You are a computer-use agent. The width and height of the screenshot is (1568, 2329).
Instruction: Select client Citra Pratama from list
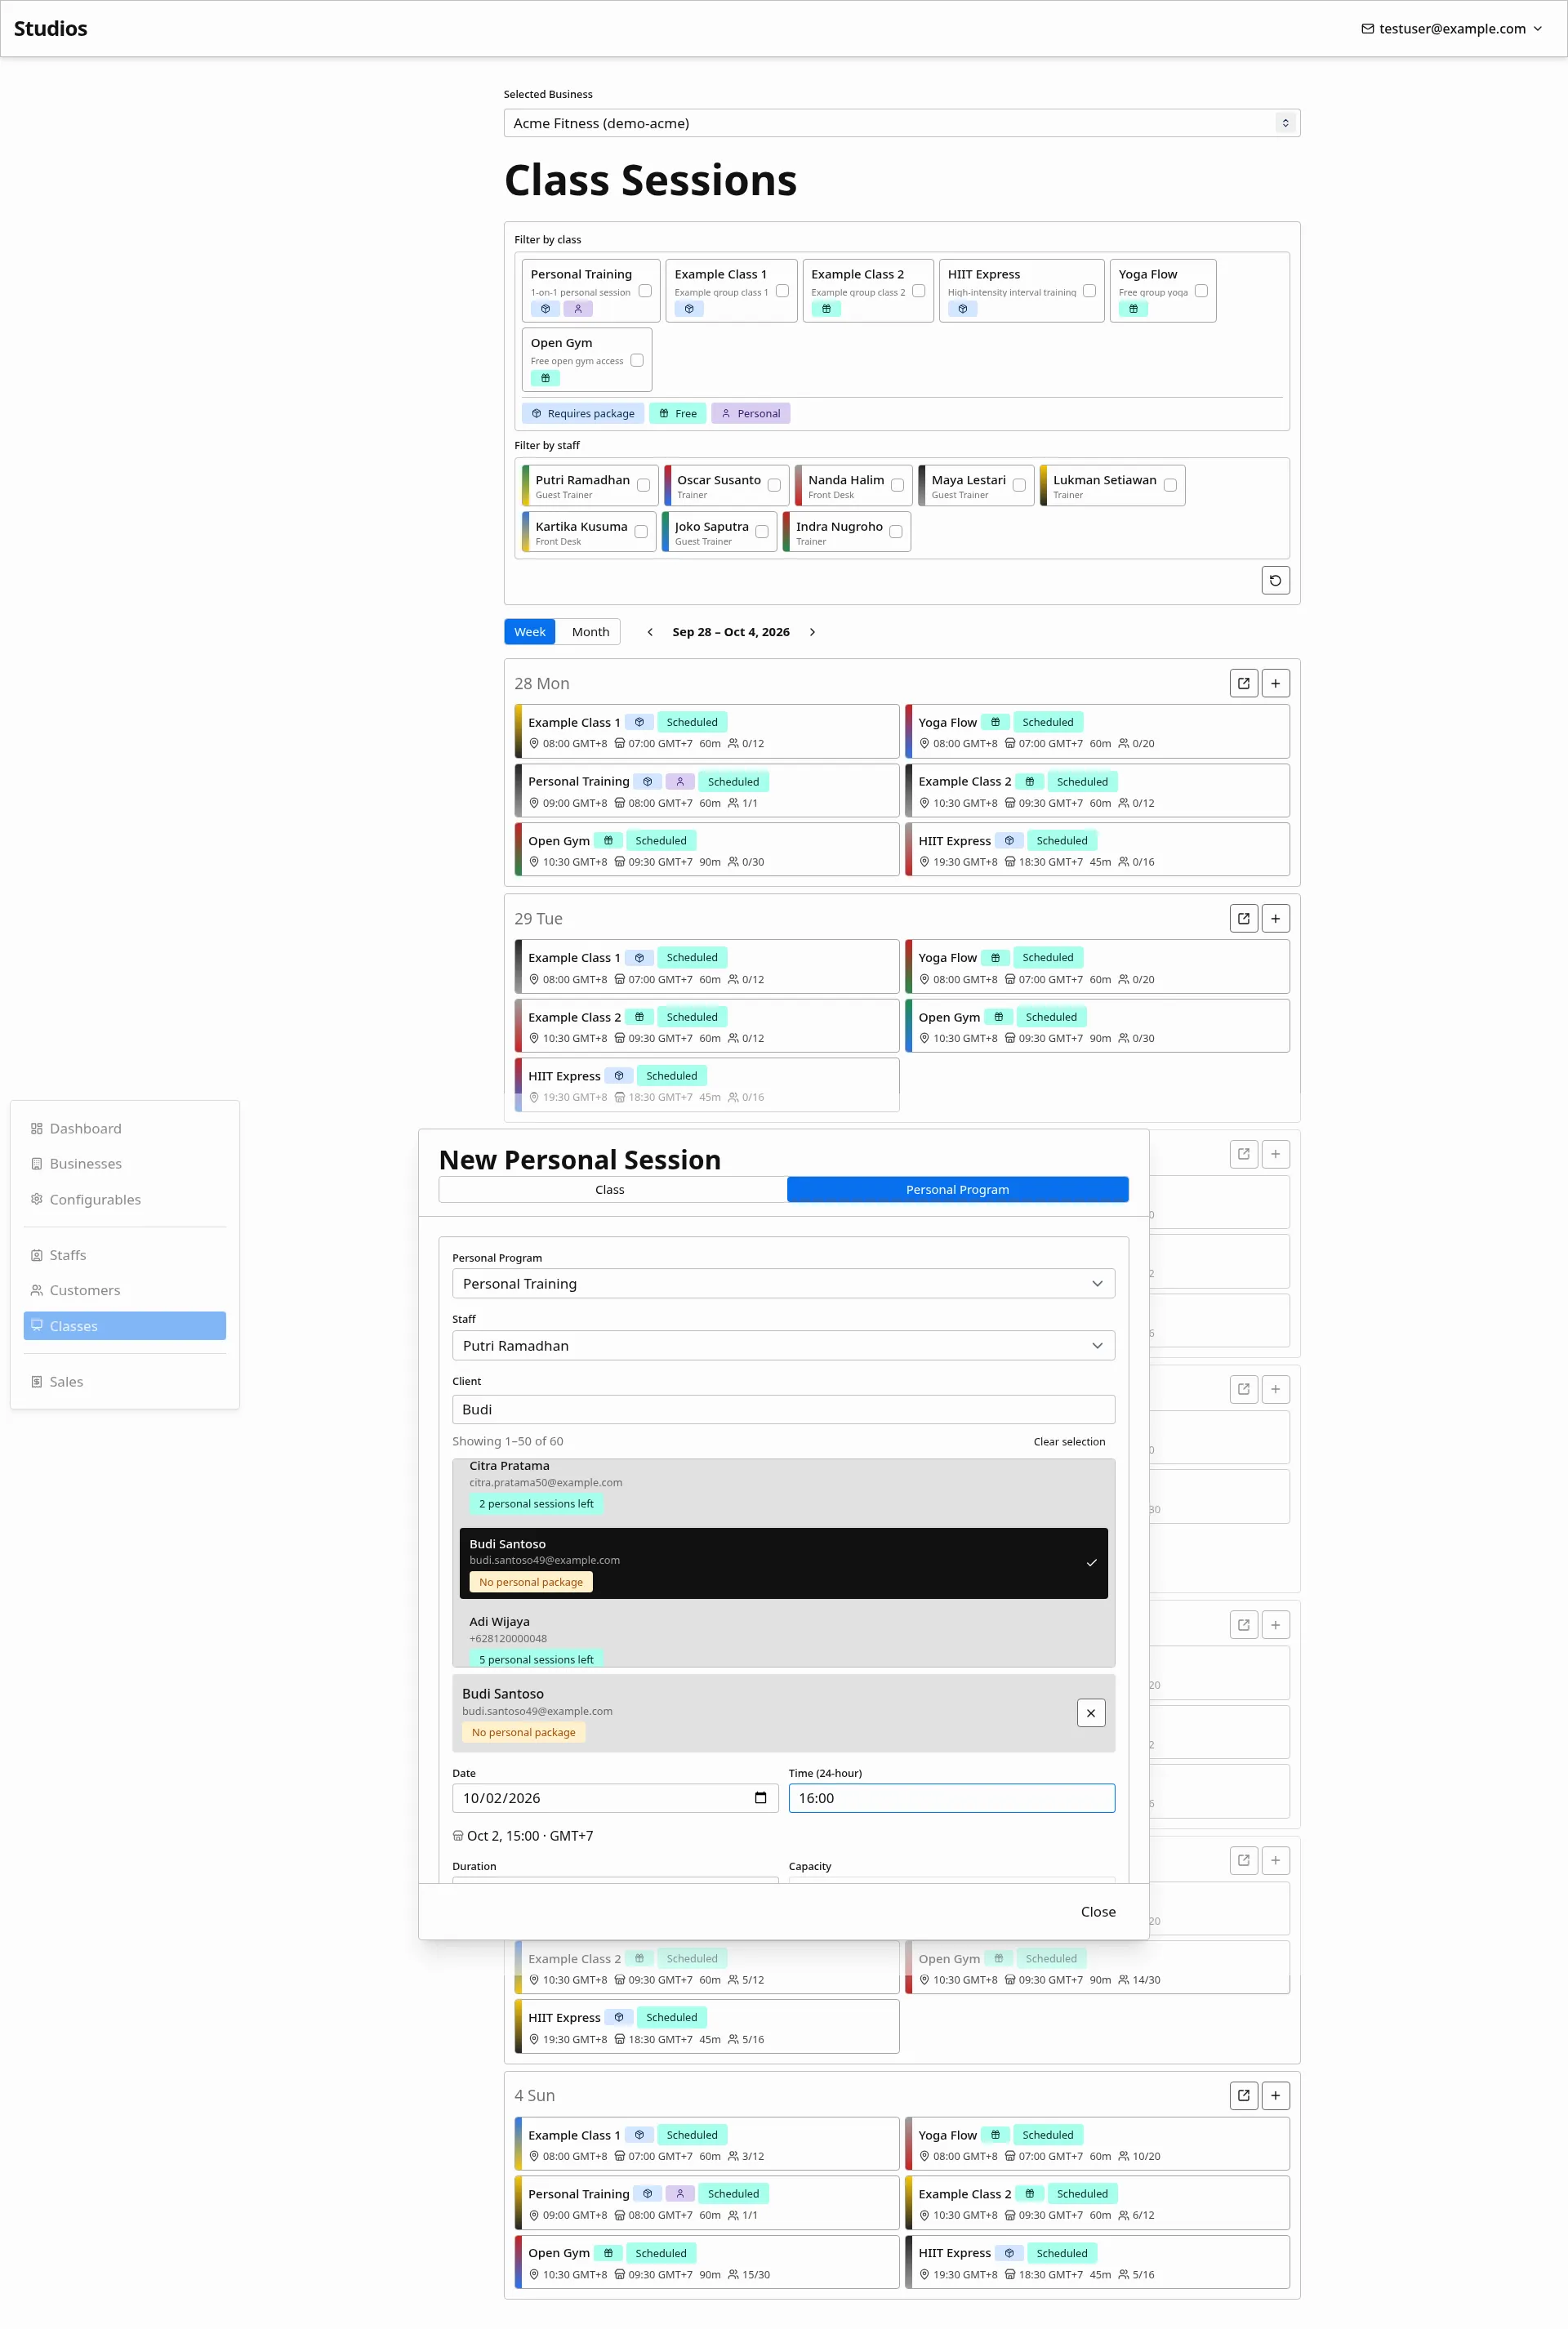click(783, 1488)
